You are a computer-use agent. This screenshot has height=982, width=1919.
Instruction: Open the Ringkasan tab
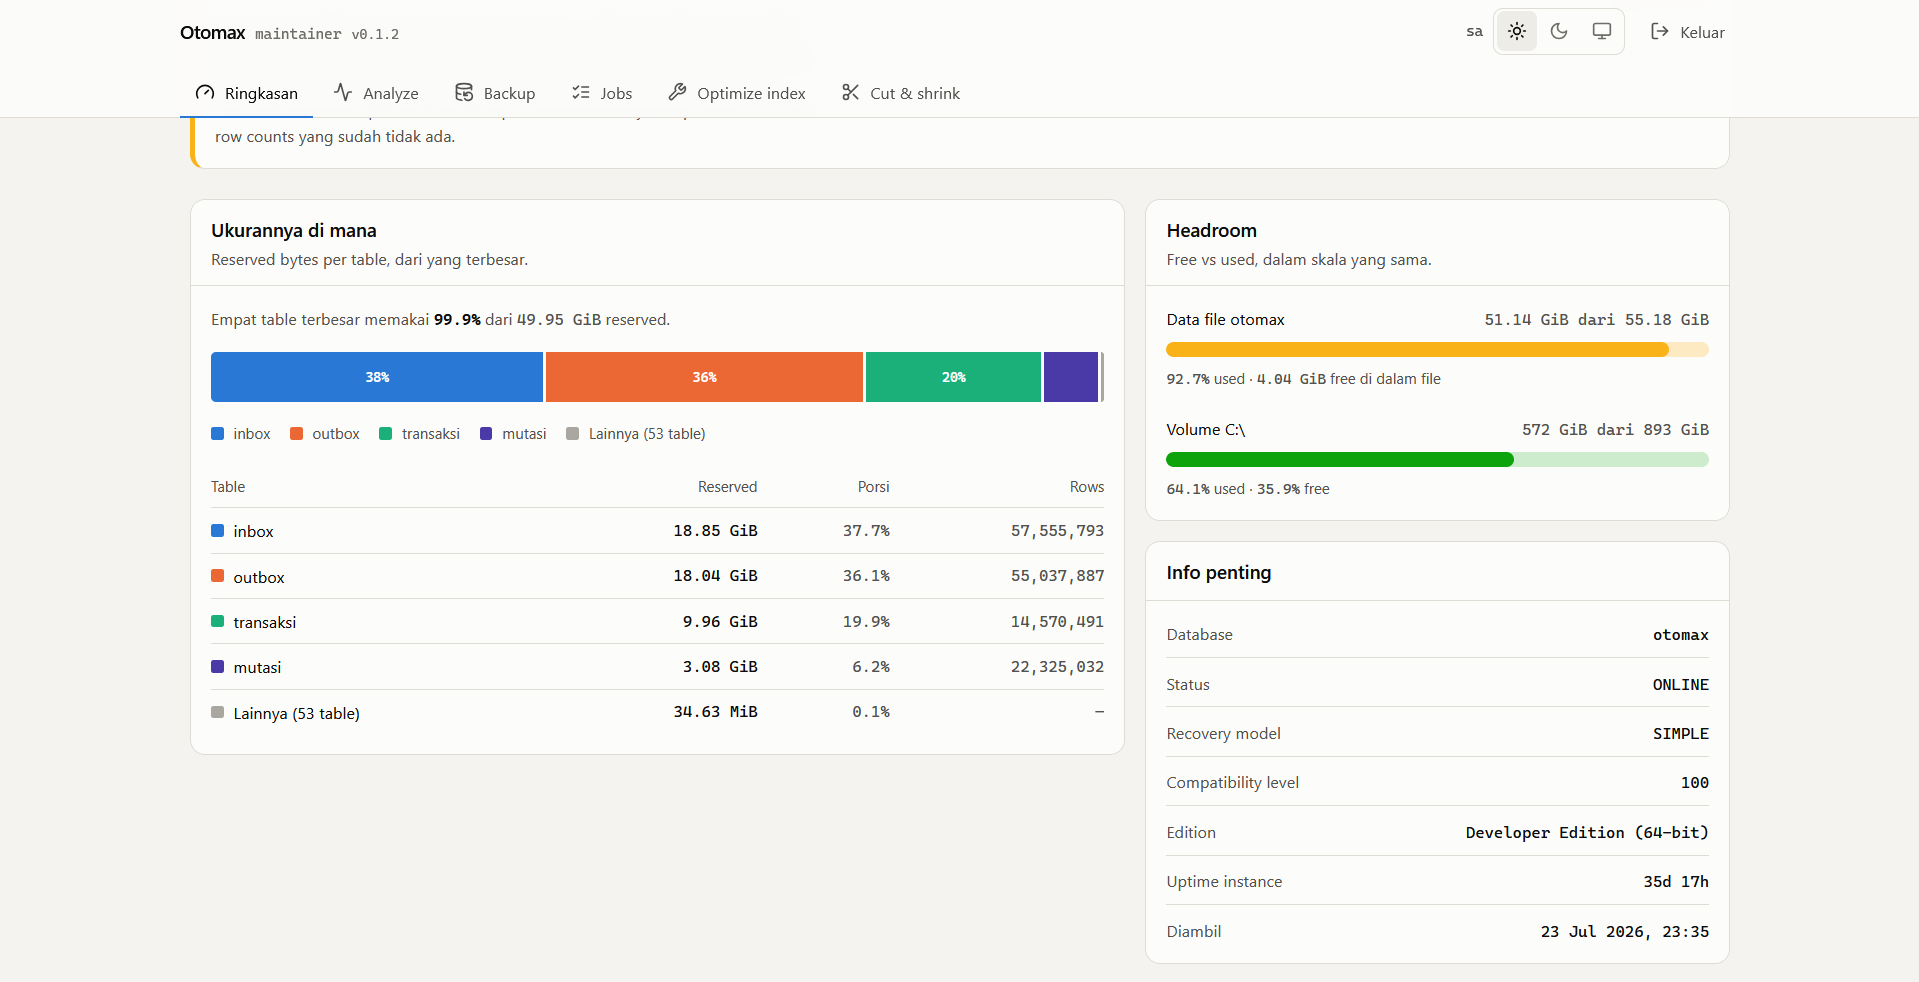247,93
